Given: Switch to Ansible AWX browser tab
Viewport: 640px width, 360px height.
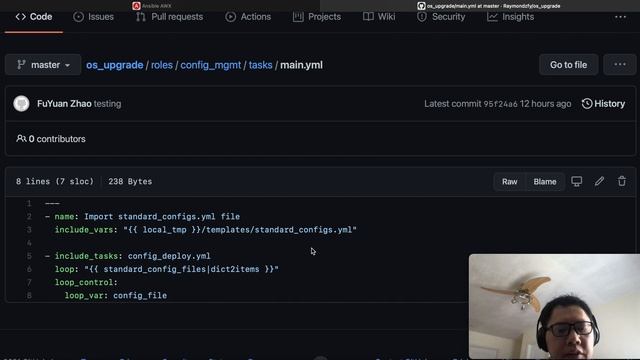Looking at the screenshot, I should (x=152, y=6).
